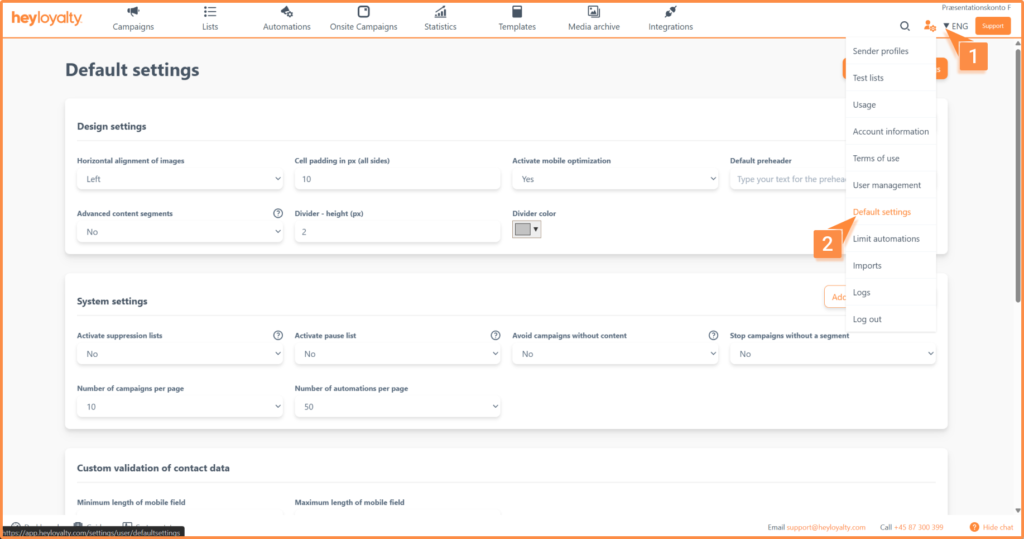Image resolution: width=1024 pixels, height=539 pixels.
Task: Click the user settings account icon
Action: point(930,26)
